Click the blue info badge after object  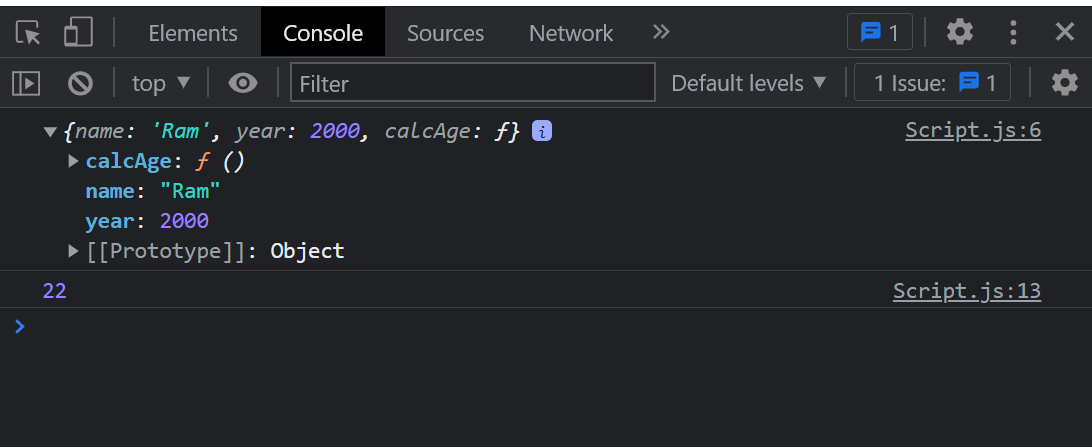542,130
